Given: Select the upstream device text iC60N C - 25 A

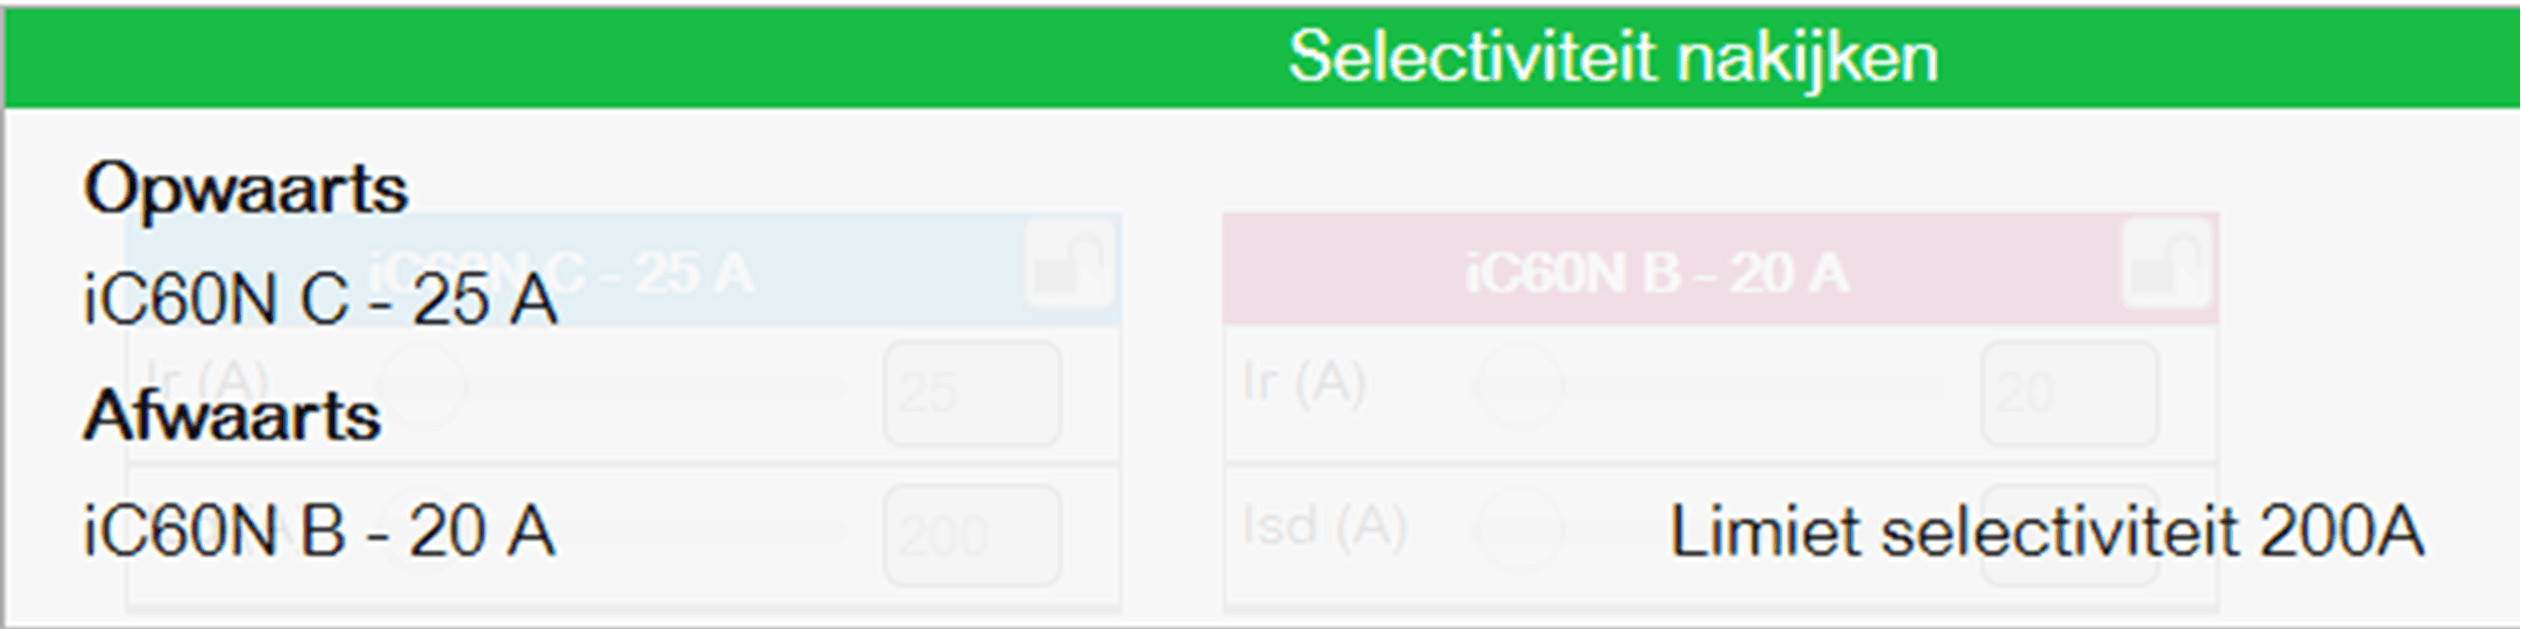Looking at the screenshot, I should pos(319,300).
